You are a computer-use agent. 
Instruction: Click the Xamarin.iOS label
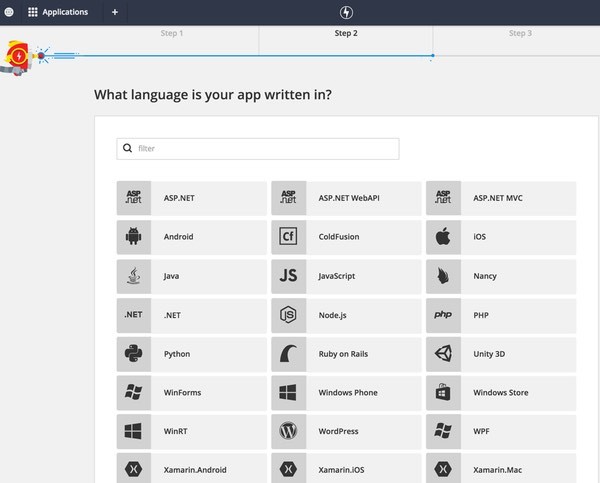[x=341, y=470]
